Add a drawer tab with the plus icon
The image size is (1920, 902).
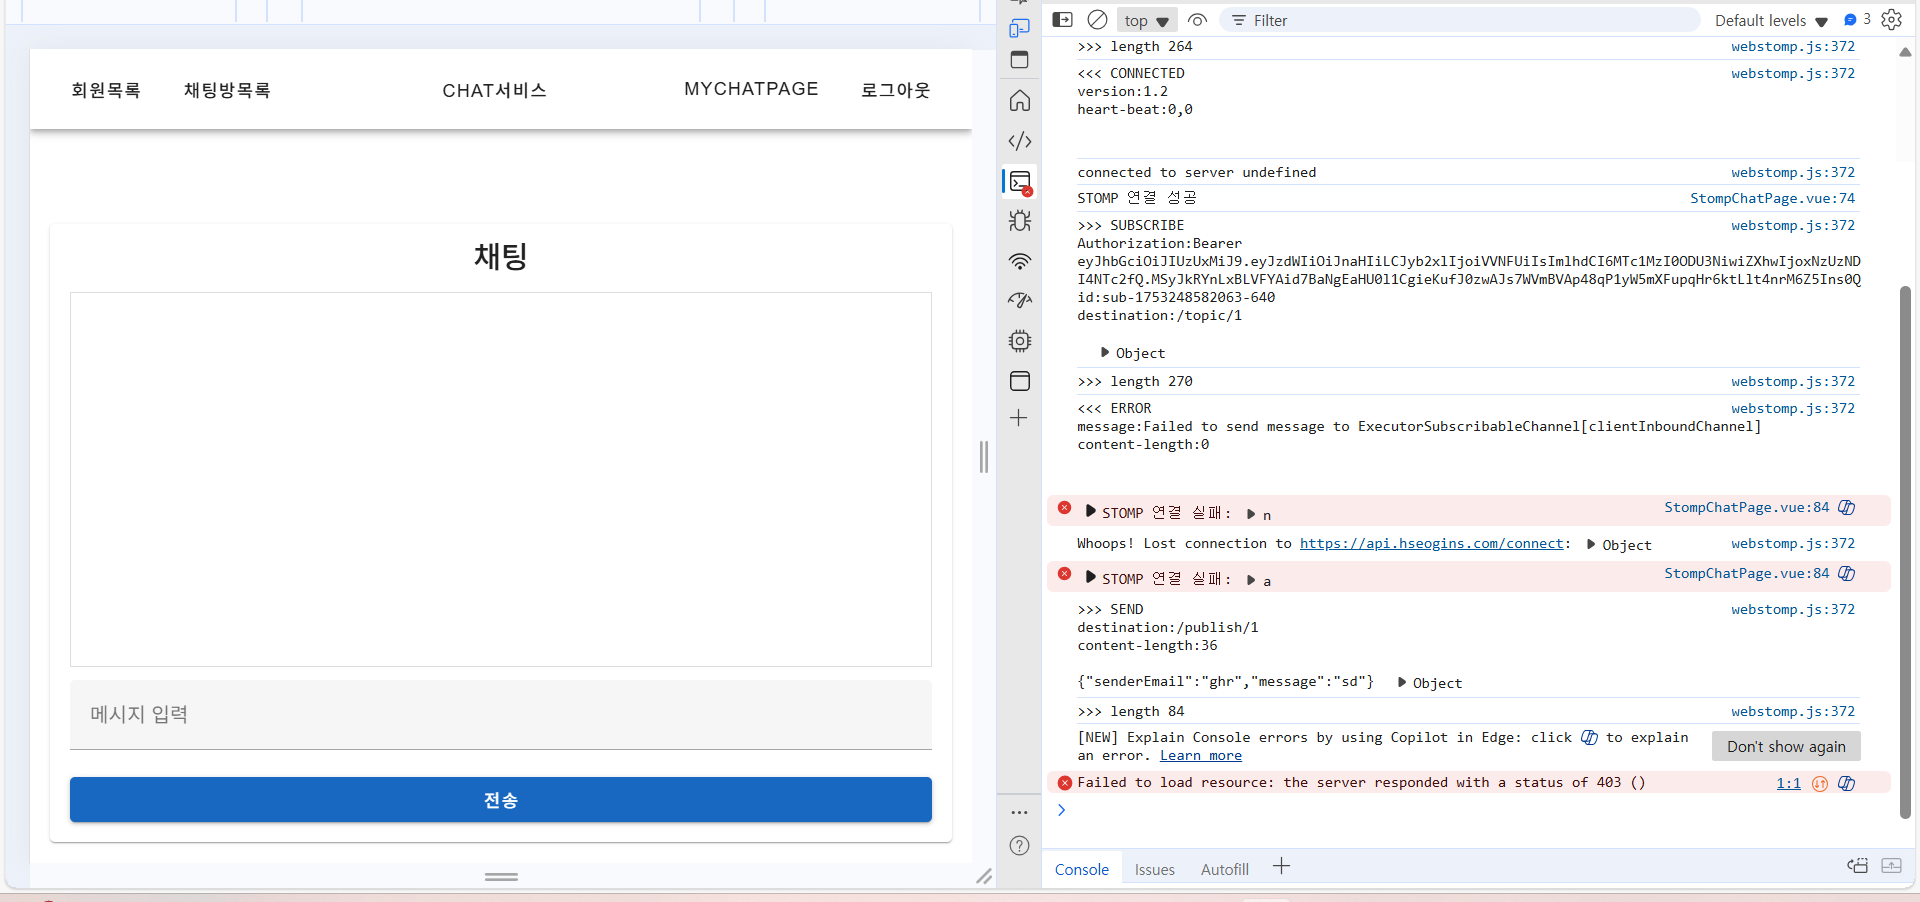coord(1281,867)
